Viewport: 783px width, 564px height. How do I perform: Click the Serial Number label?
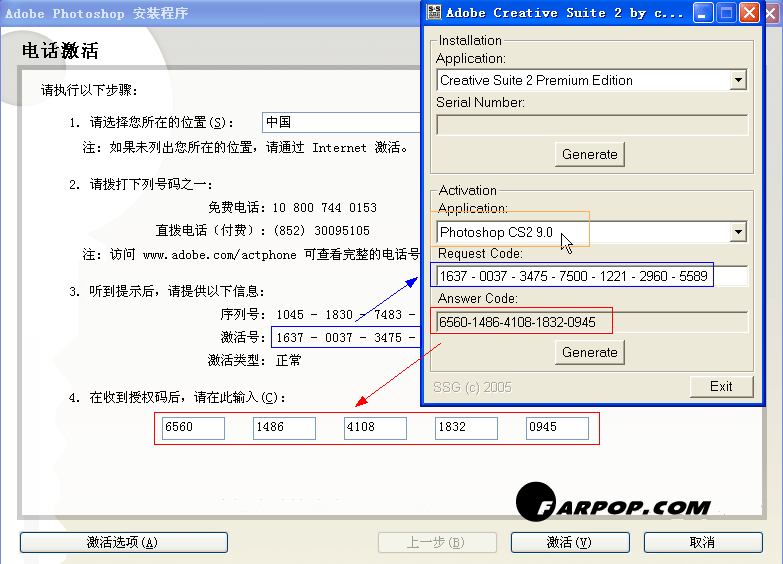tap(480, 102)
